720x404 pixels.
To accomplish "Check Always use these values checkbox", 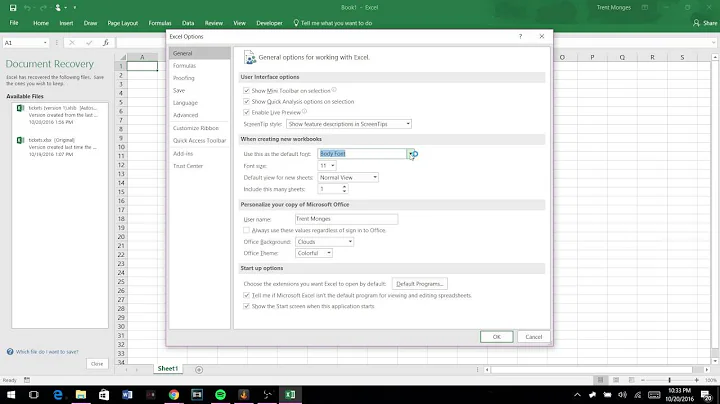I will coord(247,230).
